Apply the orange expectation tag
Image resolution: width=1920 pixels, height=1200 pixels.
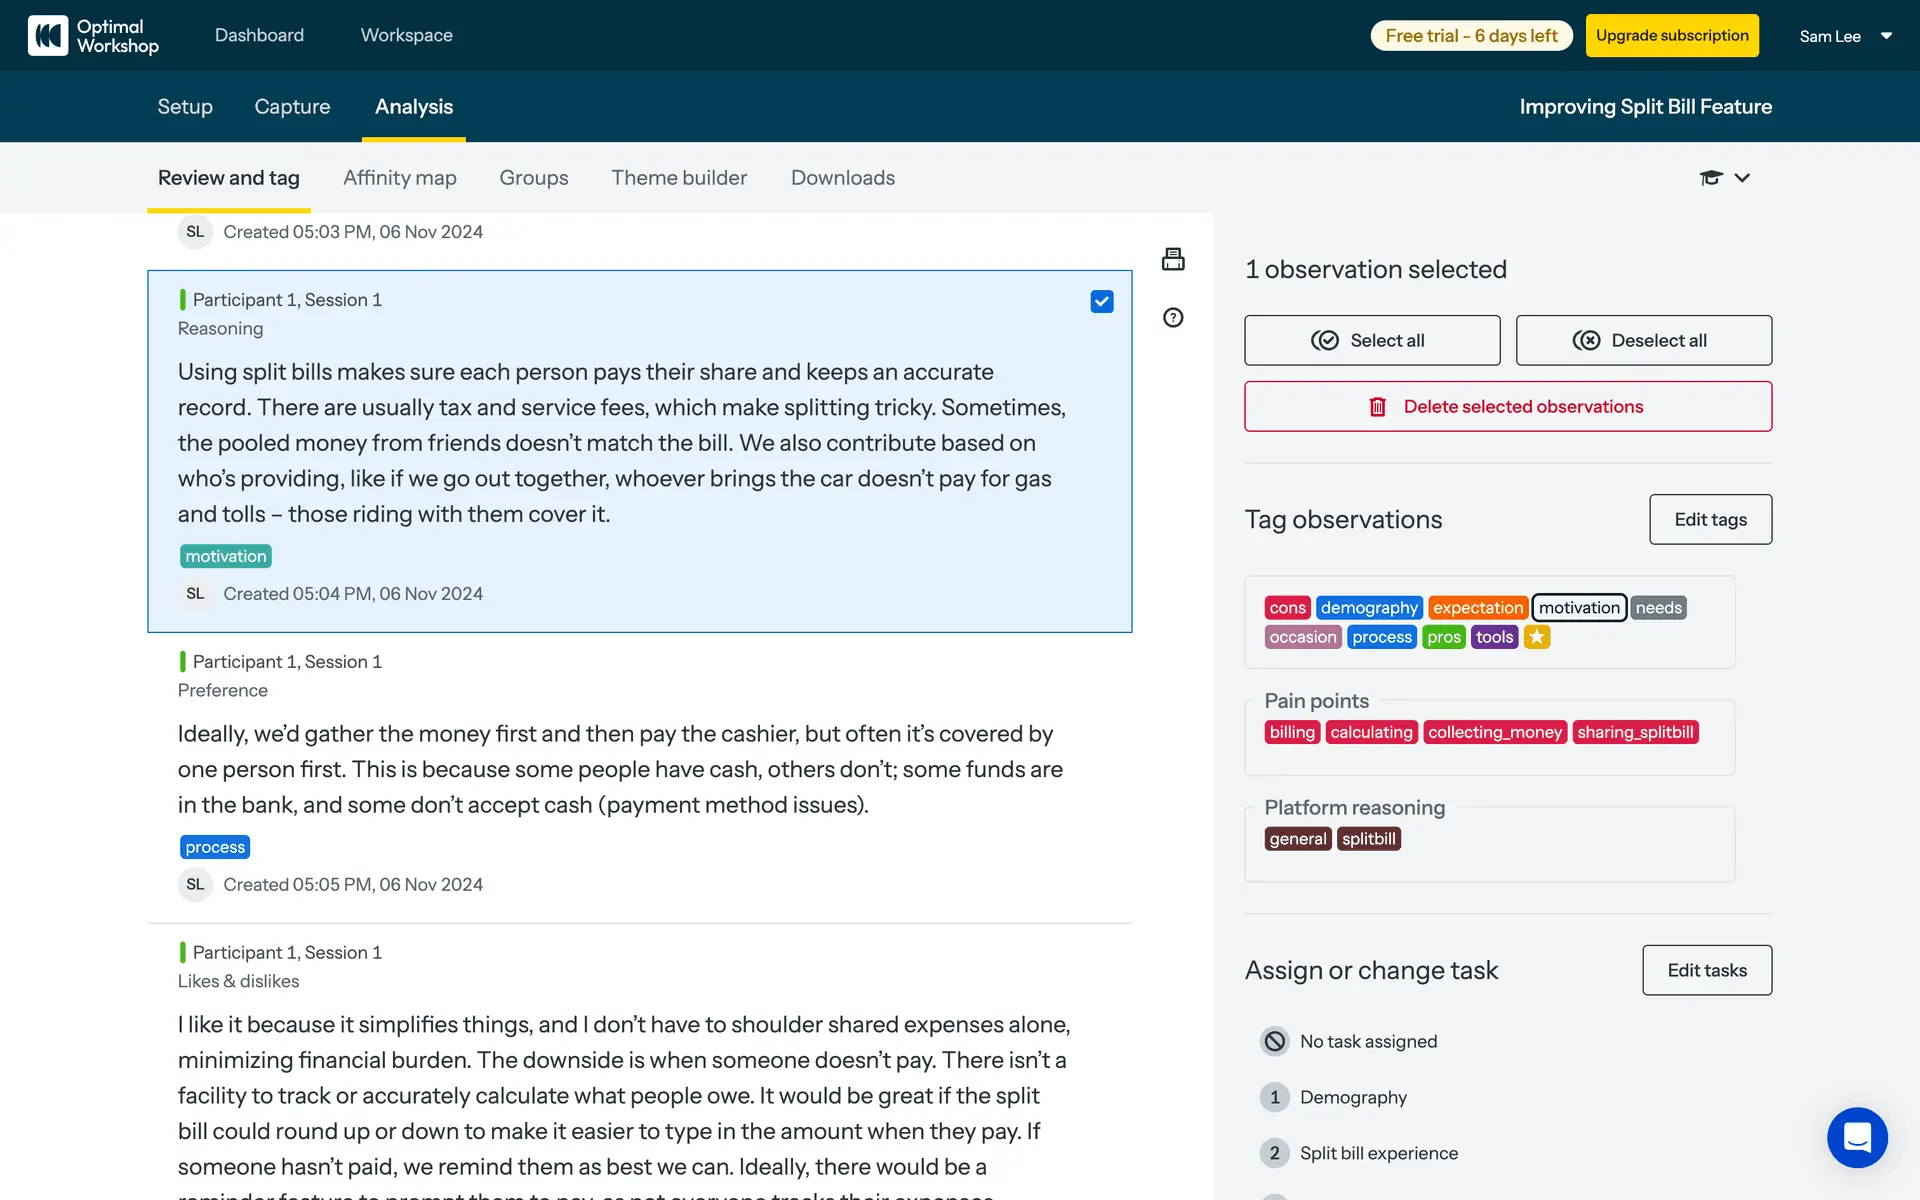coord(1477,608)
